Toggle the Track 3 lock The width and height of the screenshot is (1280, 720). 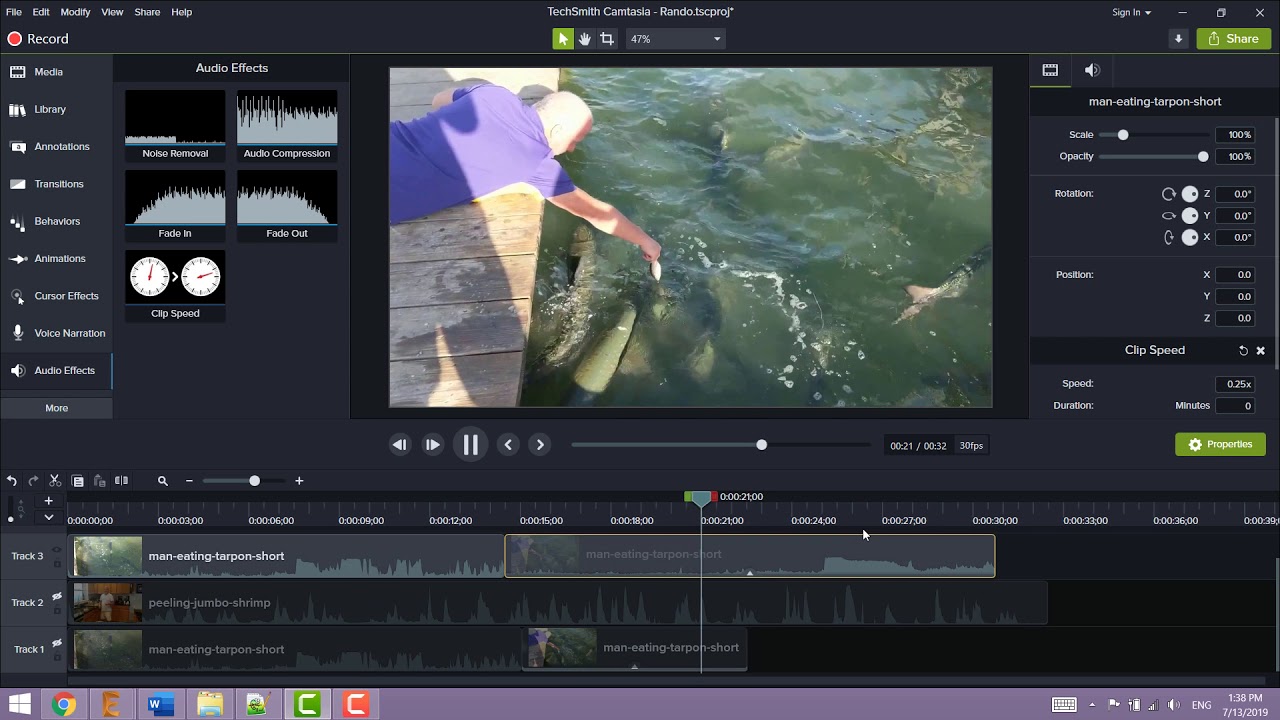click(57, 562)
